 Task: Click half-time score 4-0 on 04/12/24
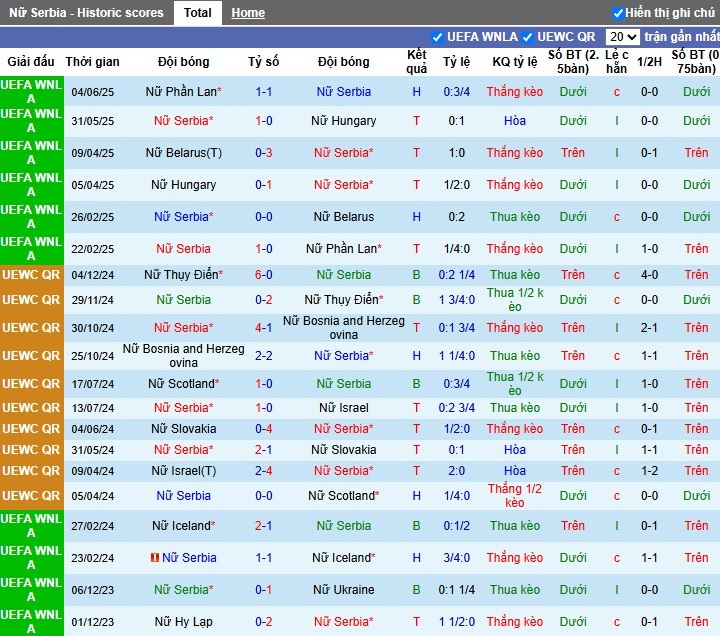click(649, 275)
